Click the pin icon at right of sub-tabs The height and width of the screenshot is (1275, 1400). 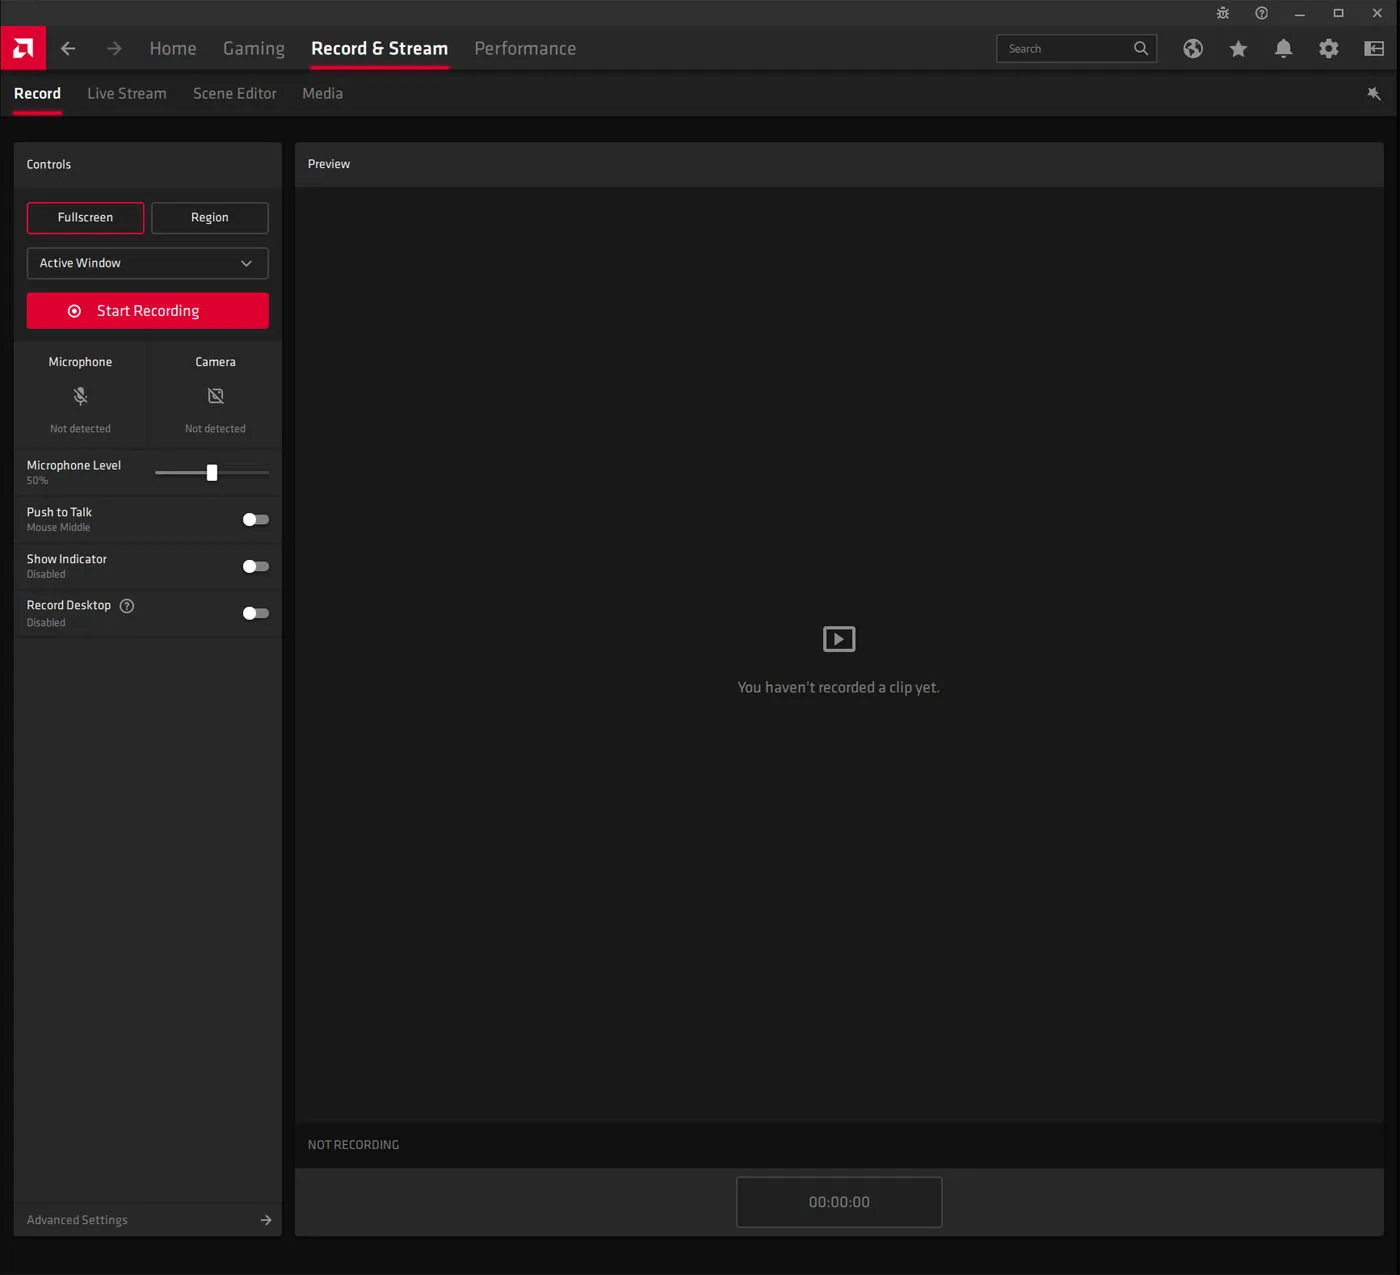click(x=1374, y=93)
